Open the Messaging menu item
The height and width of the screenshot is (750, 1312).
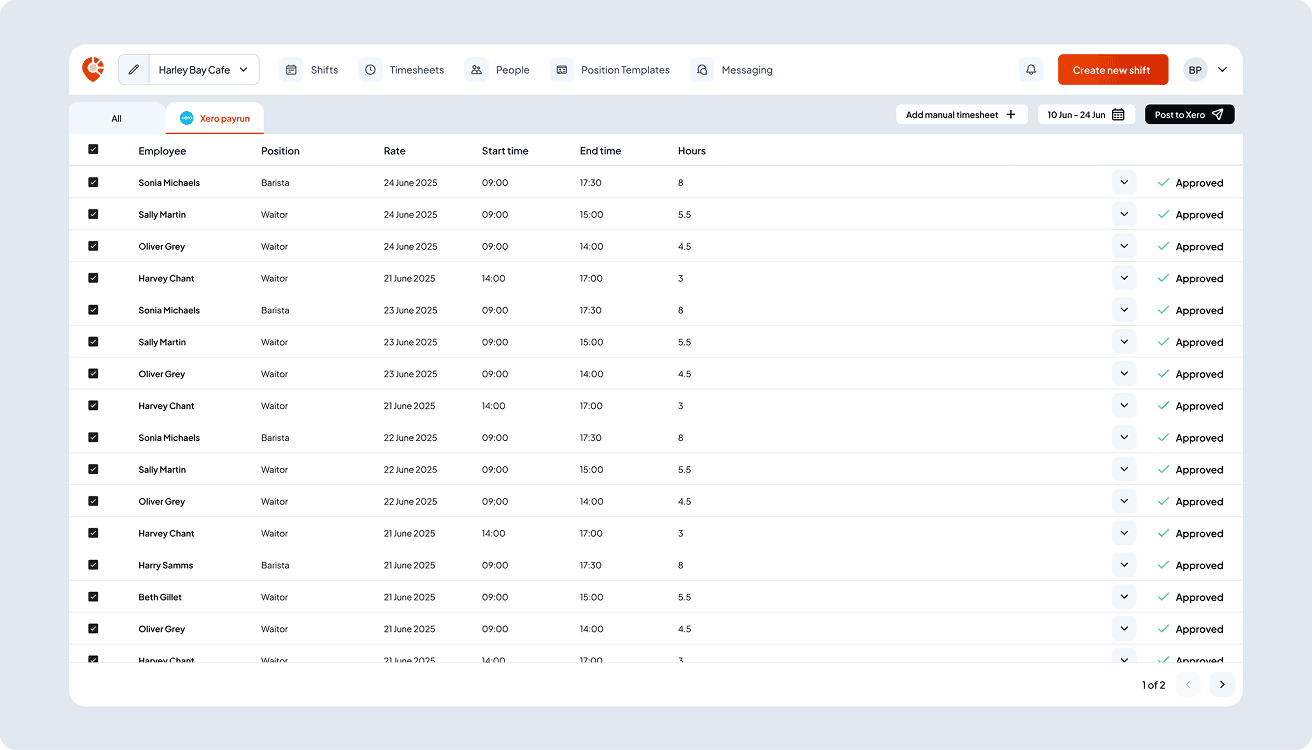pos(732,70)
